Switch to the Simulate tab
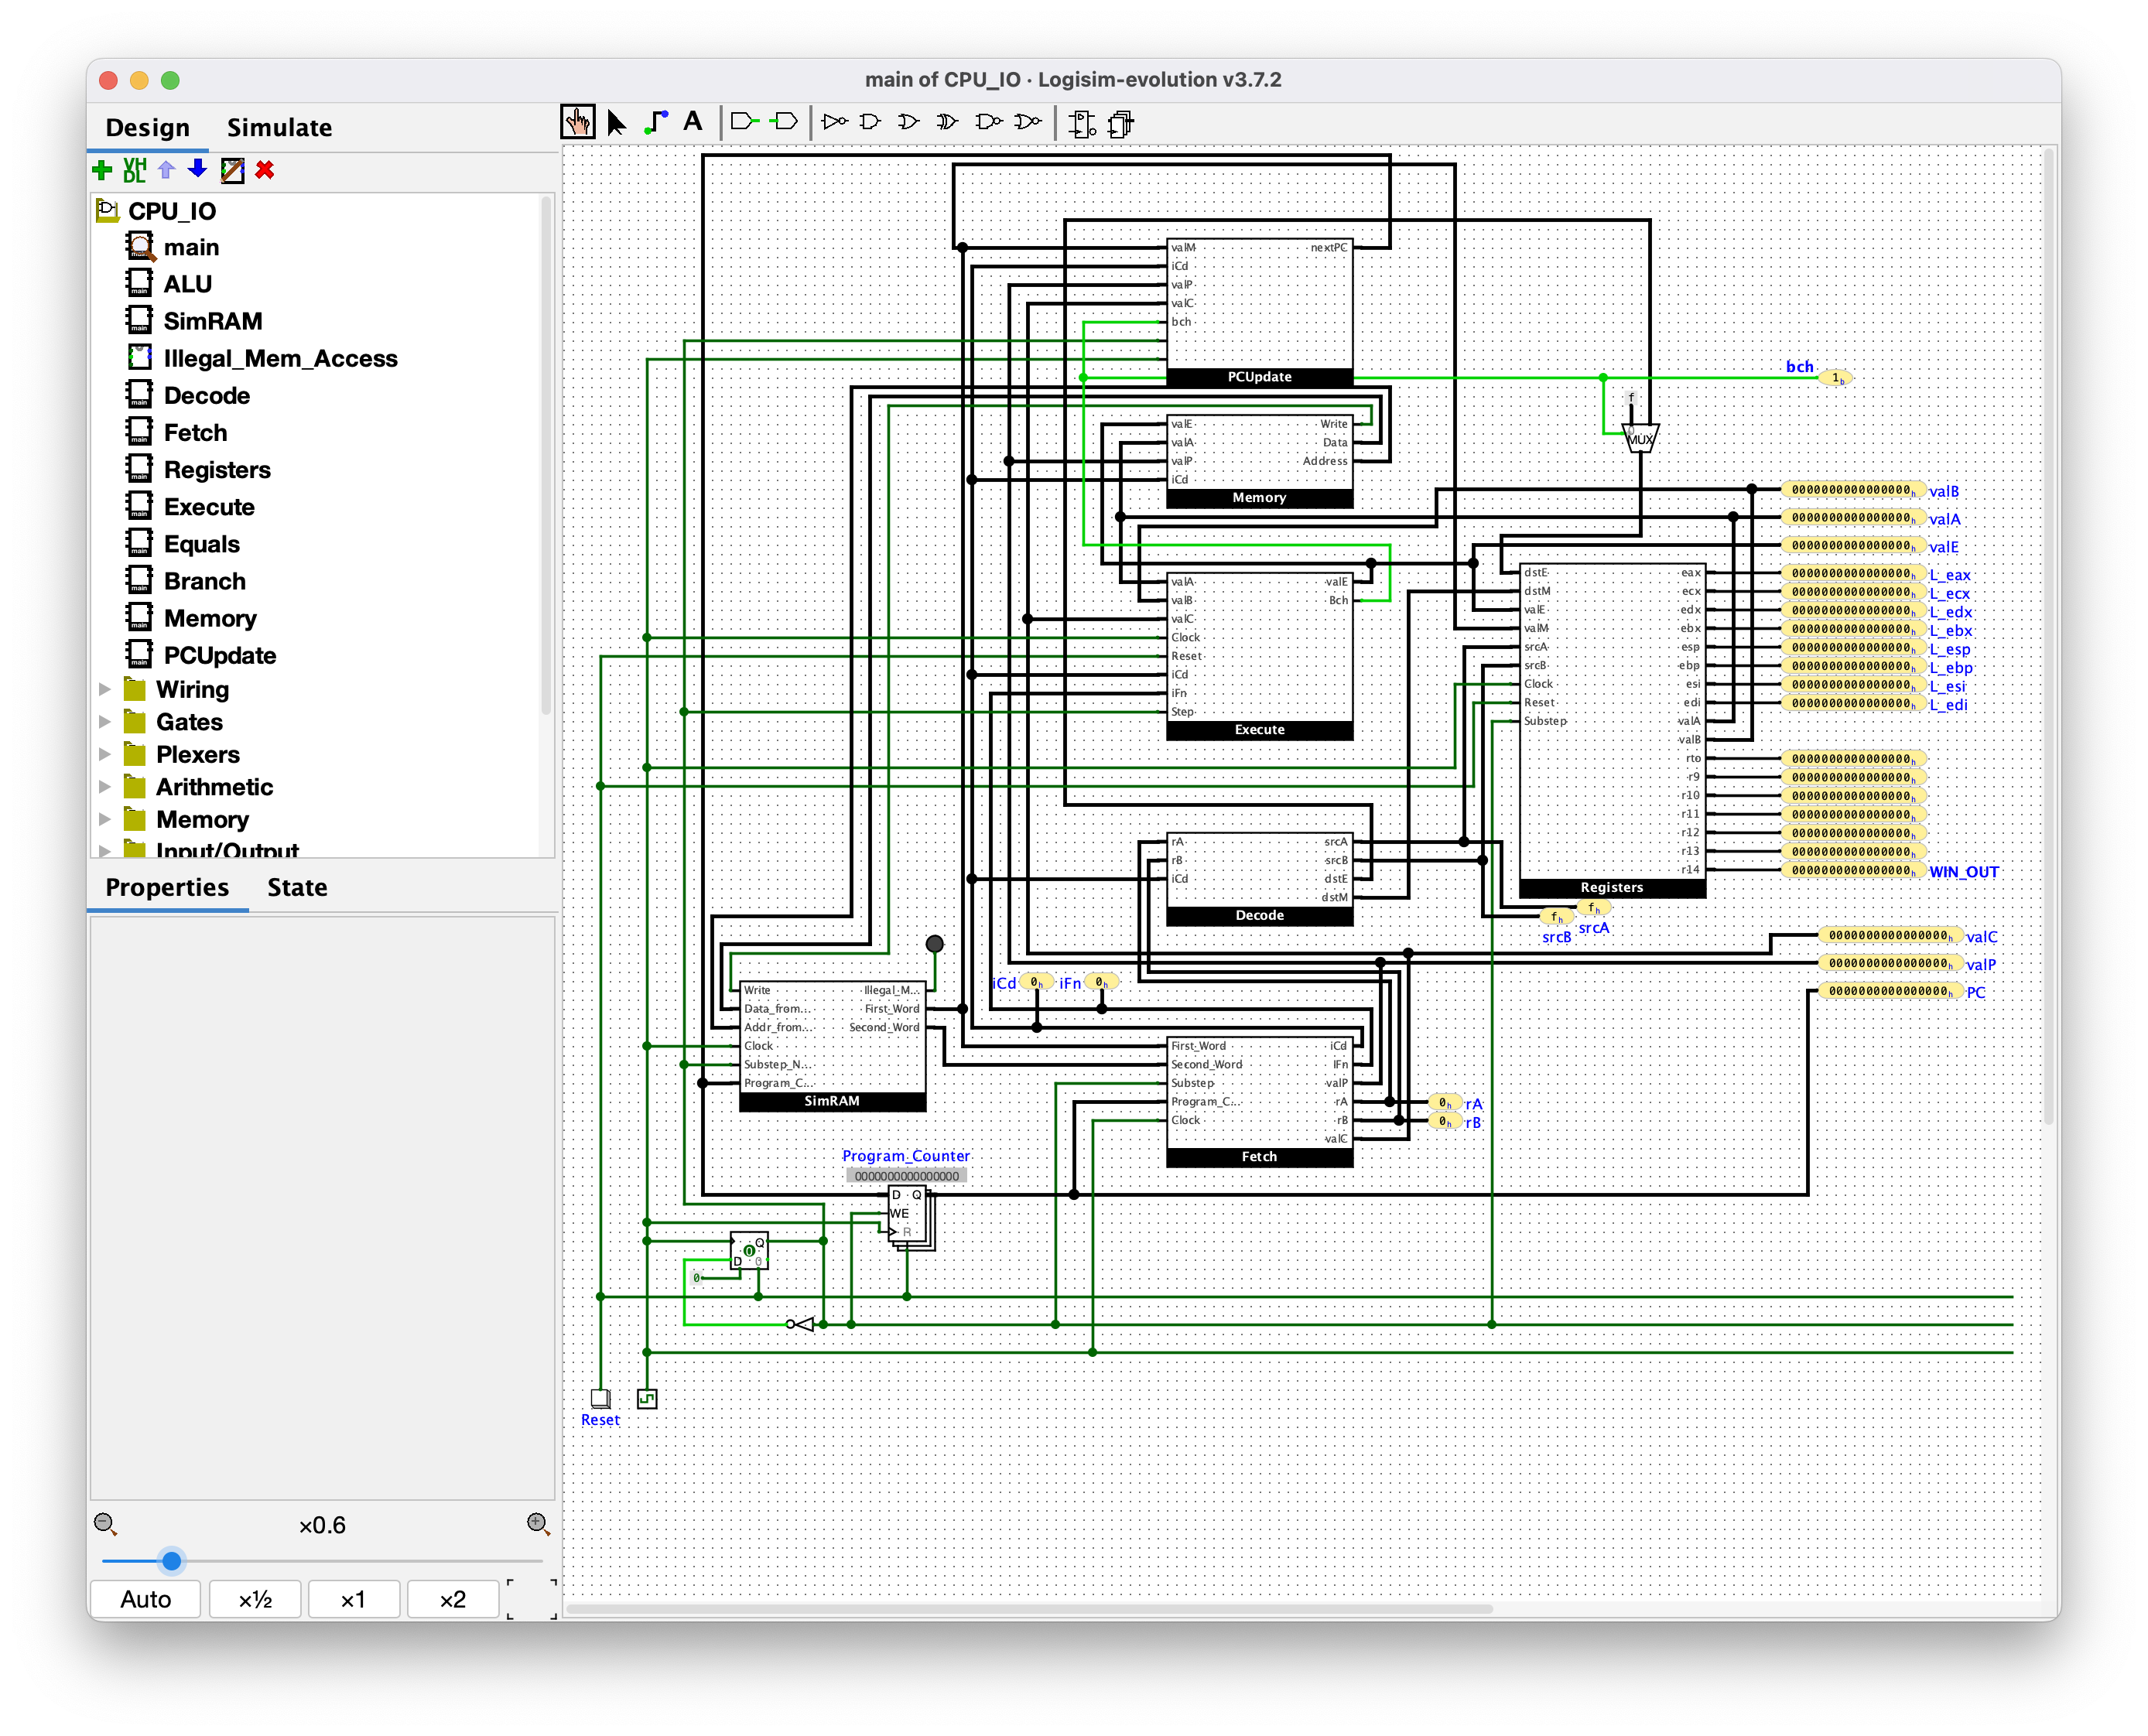The width and height of the screenshot is (2148, 1736). [279, 128]
